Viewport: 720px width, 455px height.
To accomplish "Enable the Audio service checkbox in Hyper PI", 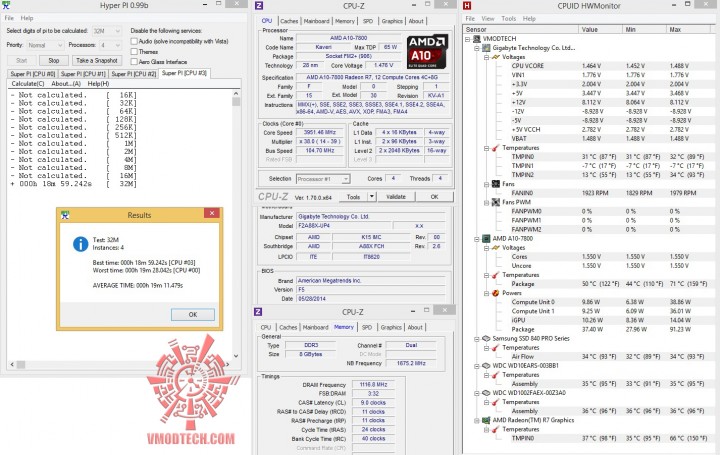I will pos(134,41).
